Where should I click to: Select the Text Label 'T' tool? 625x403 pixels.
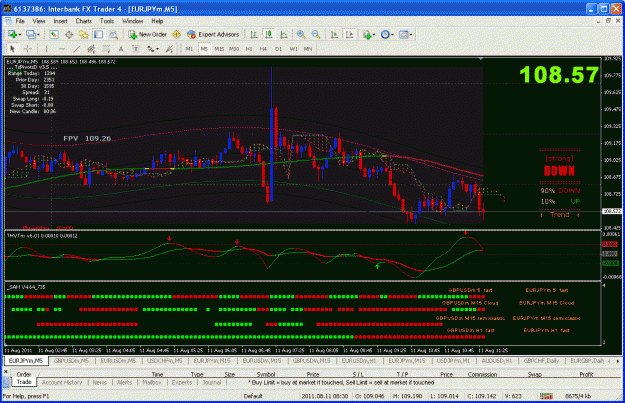[x=136, y=49]
